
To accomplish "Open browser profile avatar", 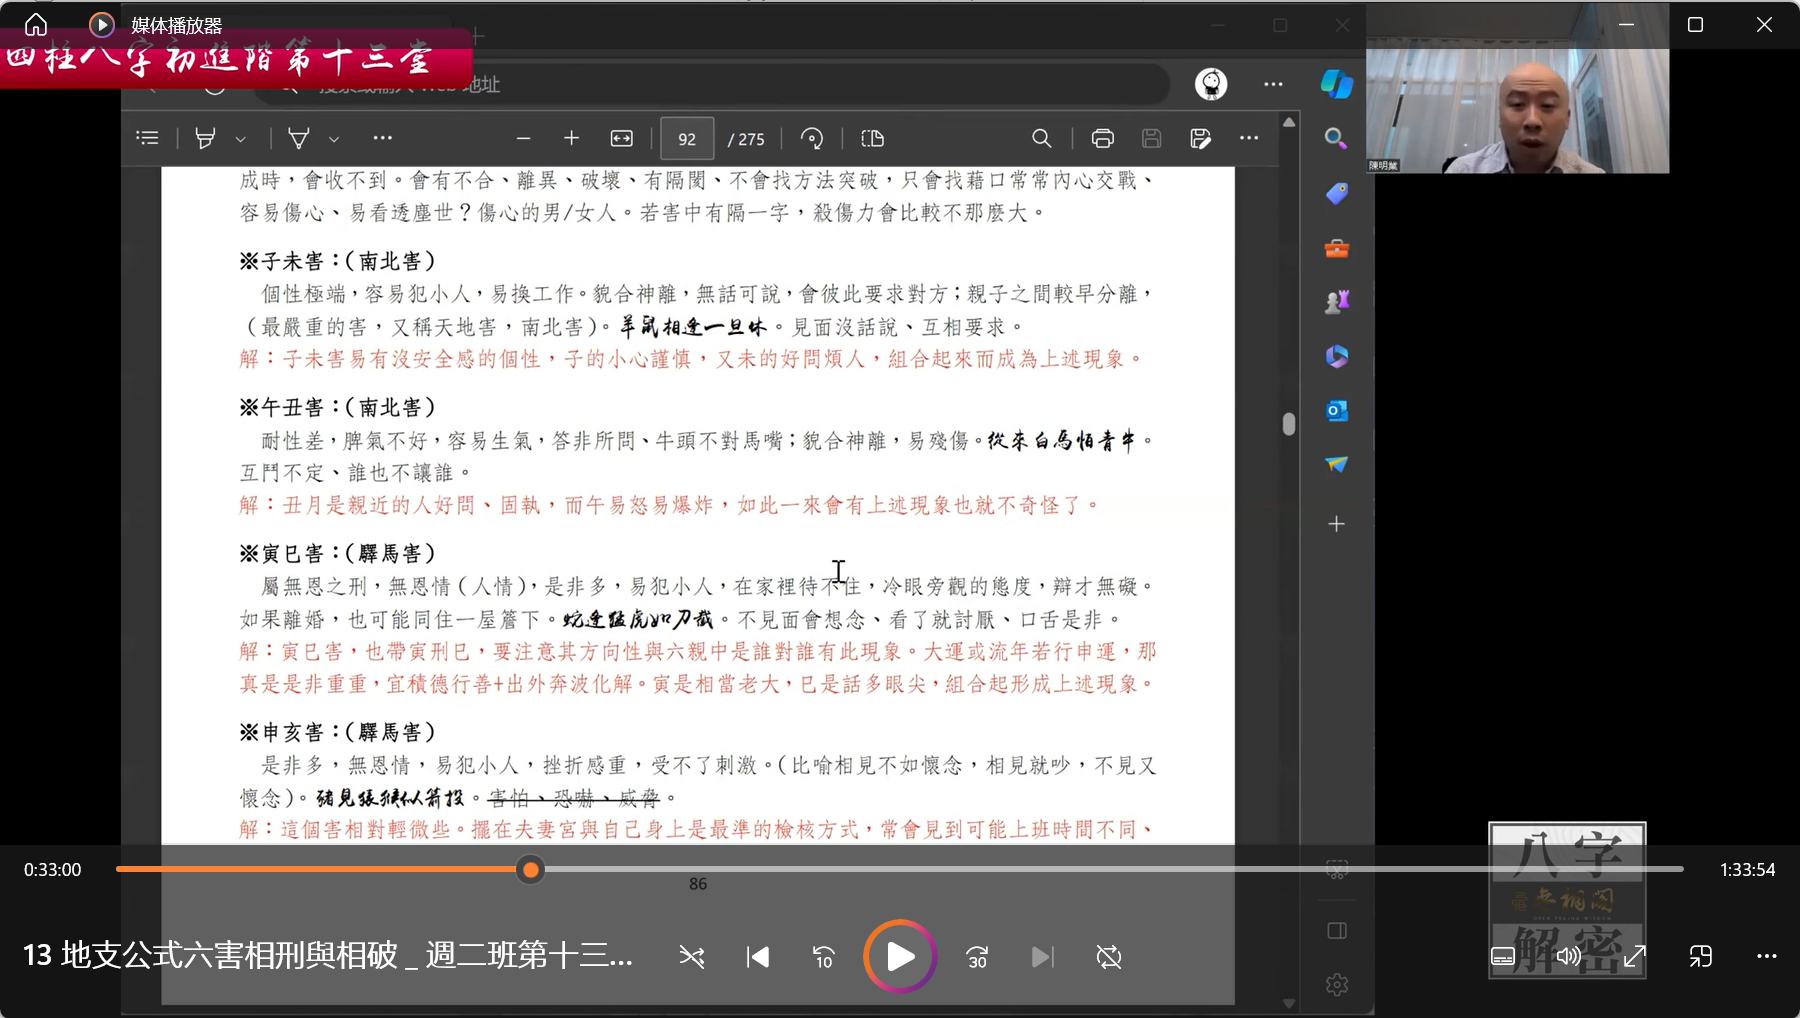I will pos(1211,84).
